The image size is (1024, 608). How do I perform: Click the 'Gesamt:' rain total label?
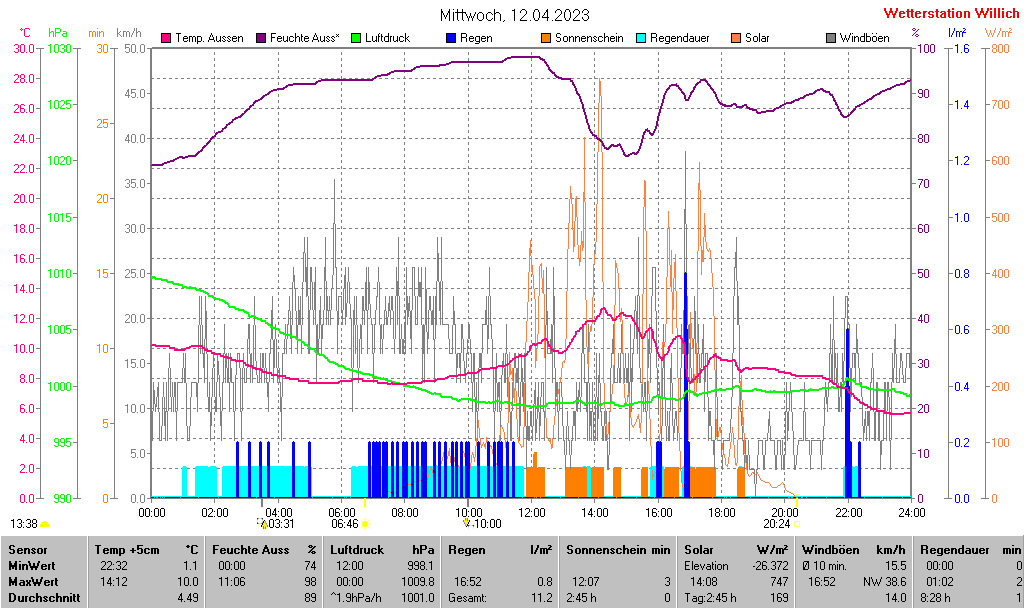pos(467,597)
